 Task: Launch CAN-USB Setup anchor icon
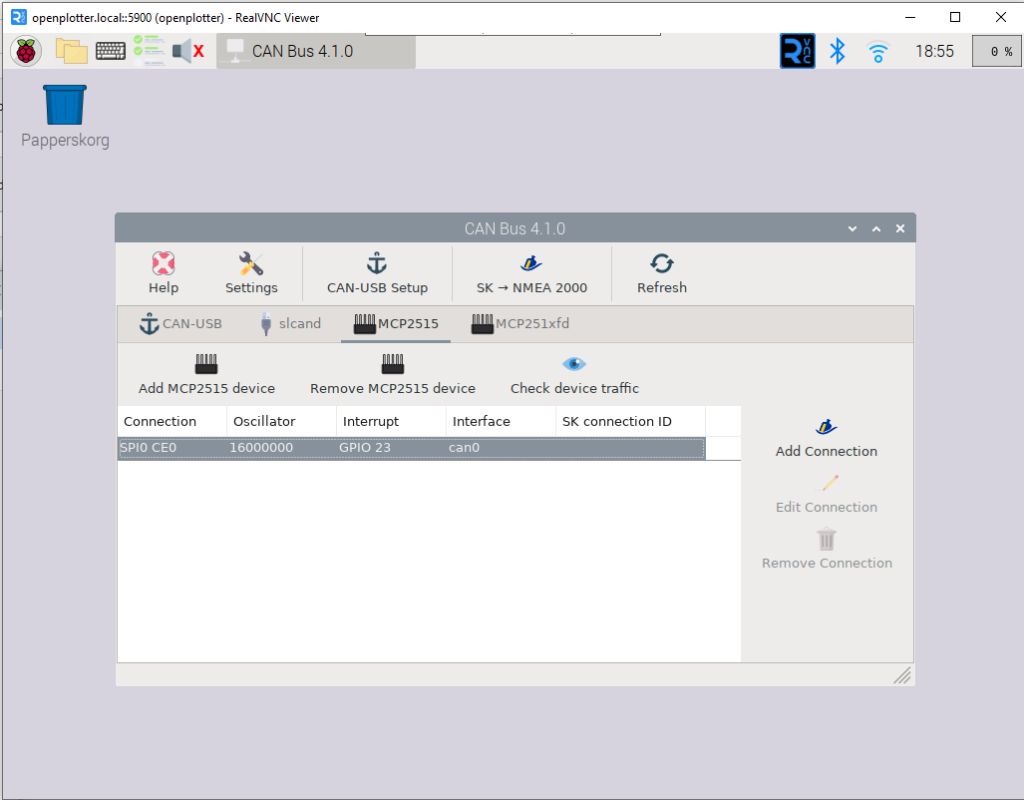coord(377,273)
